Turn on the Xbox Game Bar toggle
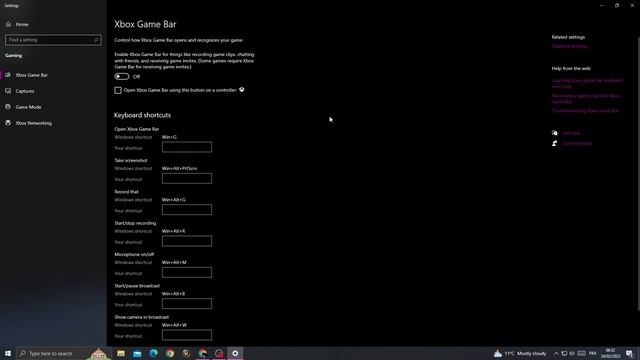Viewport: 640px width, 360px height. 122,76
